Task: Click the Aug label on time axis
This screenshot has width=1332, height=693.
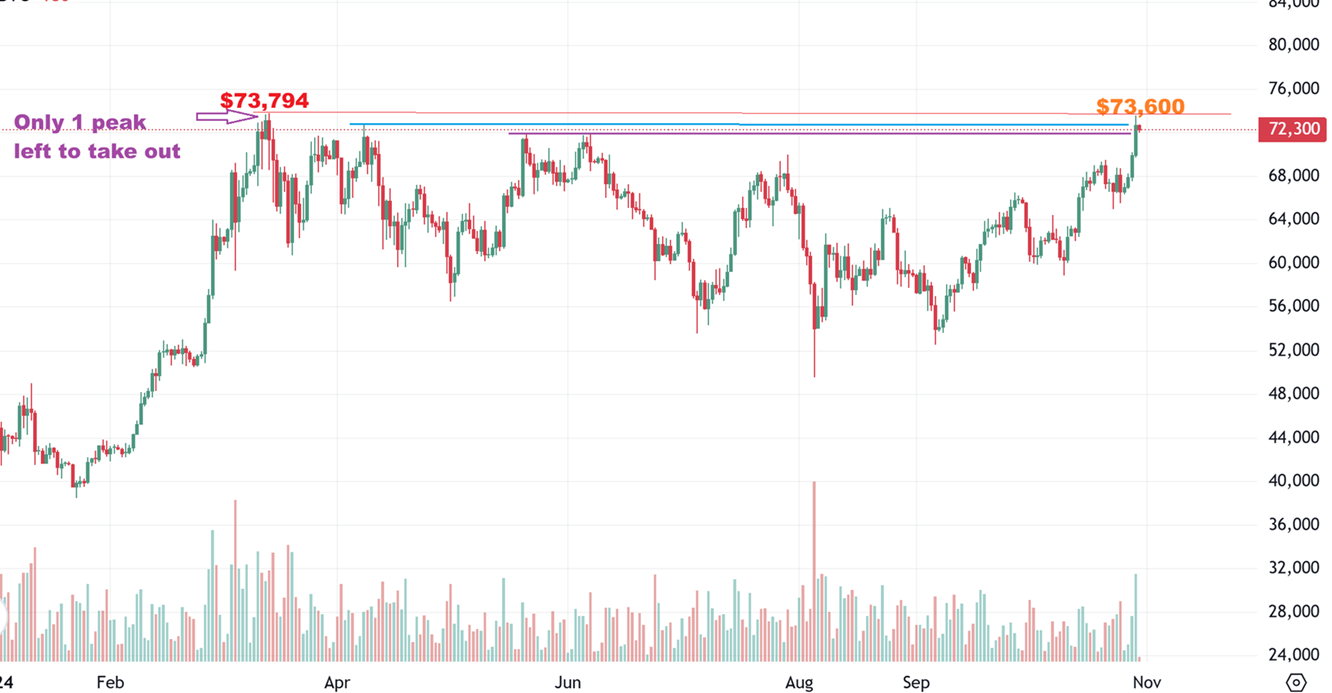Action: 799,683
